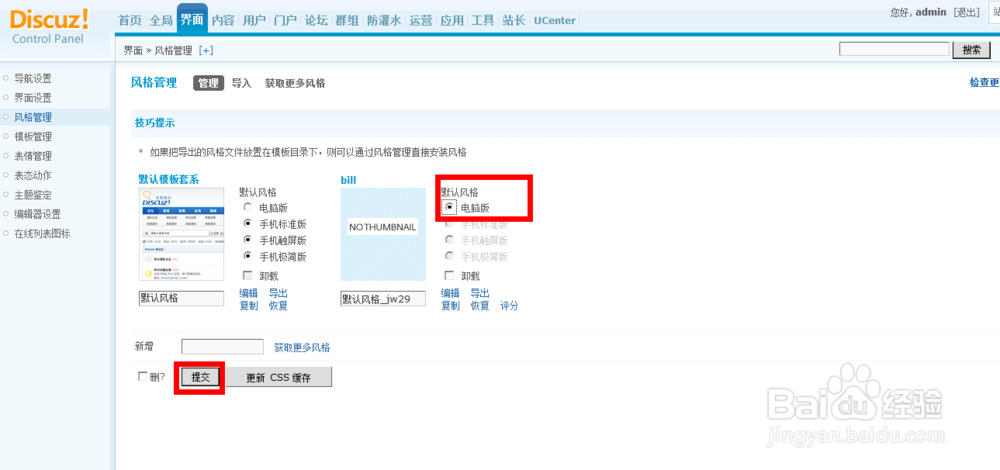This screenshot has height=470, width=1000.
Task: Open the 内容 top menu
Action: pos(223,20)
